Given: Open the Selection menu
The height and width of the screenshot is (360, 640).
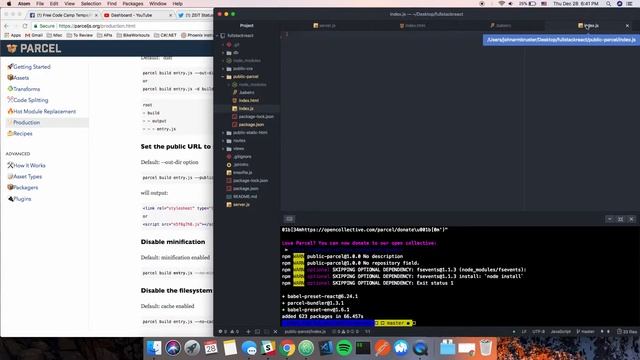Looking at the screenshot, I should pyautogui.click(x=91, y=4).
